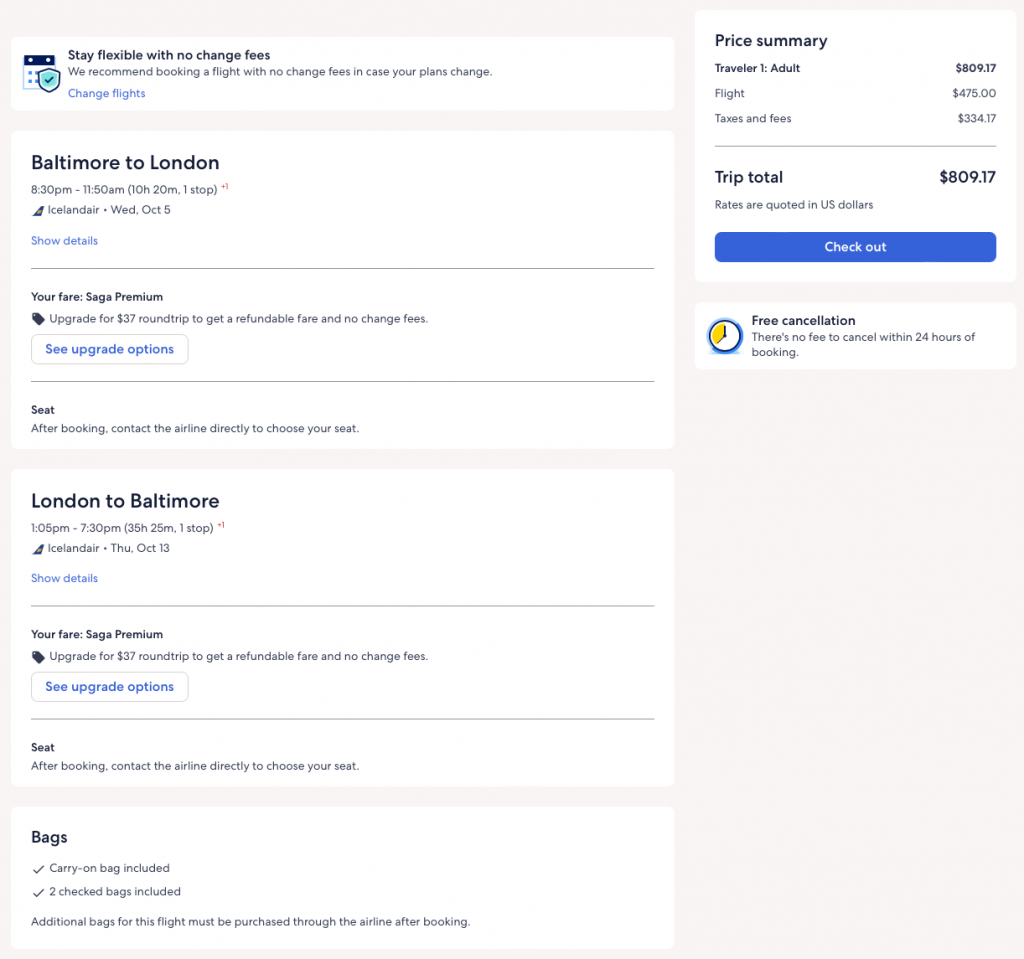Click Icelandair logo on Baltimore to London flight
The height and width of the screenshot is (959, 1024).
38,211
